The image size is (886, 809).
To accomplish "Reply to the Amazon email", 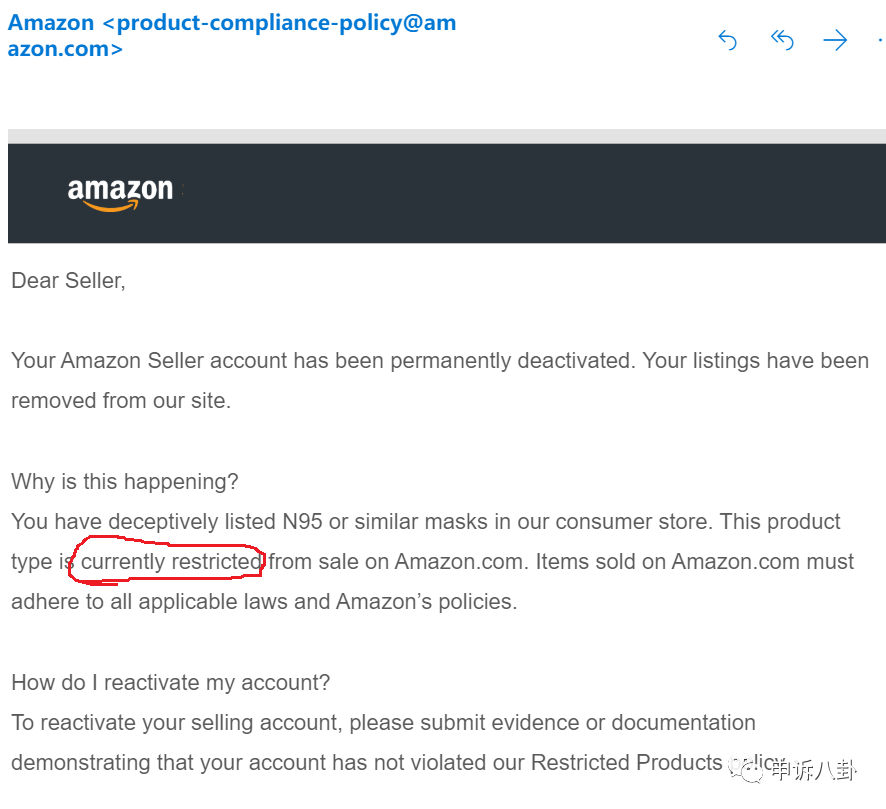I will pyautogui.click(x=727, y=40).
